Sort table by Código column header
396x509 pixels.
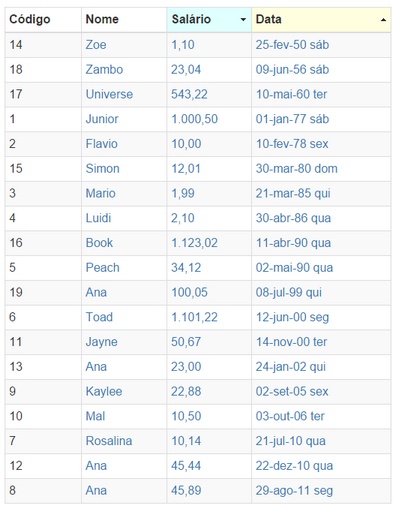(43, 20)
